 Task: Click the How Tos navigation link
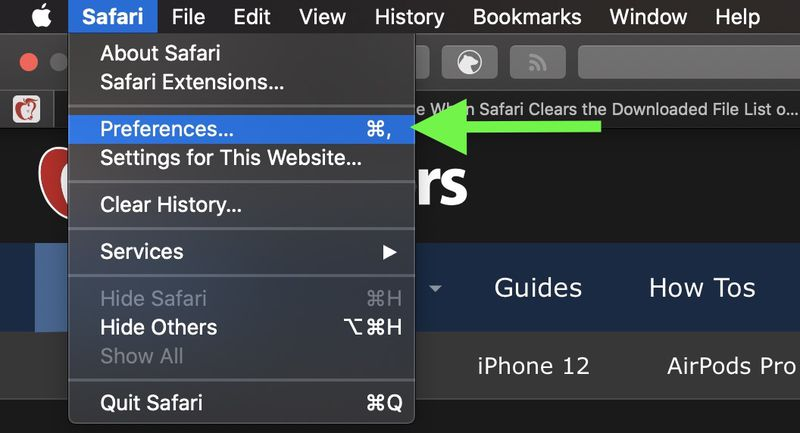tap(702, 288)
